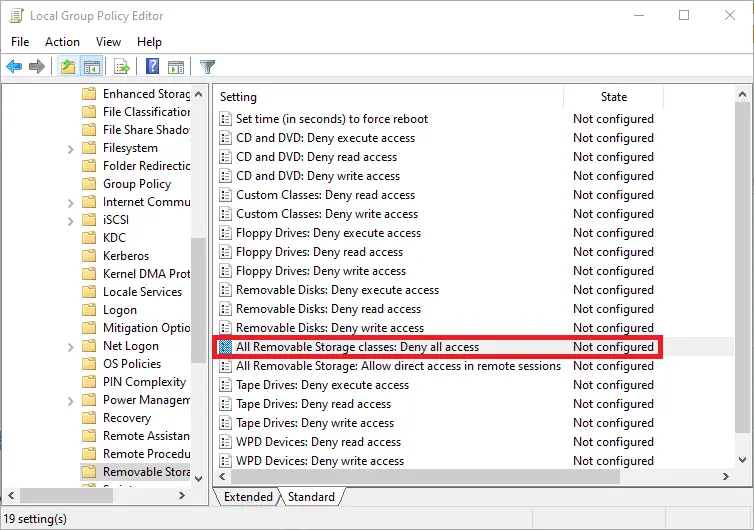
Task: Expand the Filesystem tree node
Action: point(71,149)
